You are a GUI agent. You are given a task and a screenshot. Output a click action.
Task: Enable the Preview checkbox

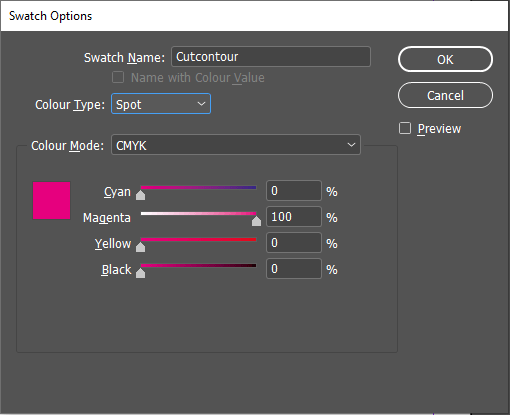click(405, 128)
